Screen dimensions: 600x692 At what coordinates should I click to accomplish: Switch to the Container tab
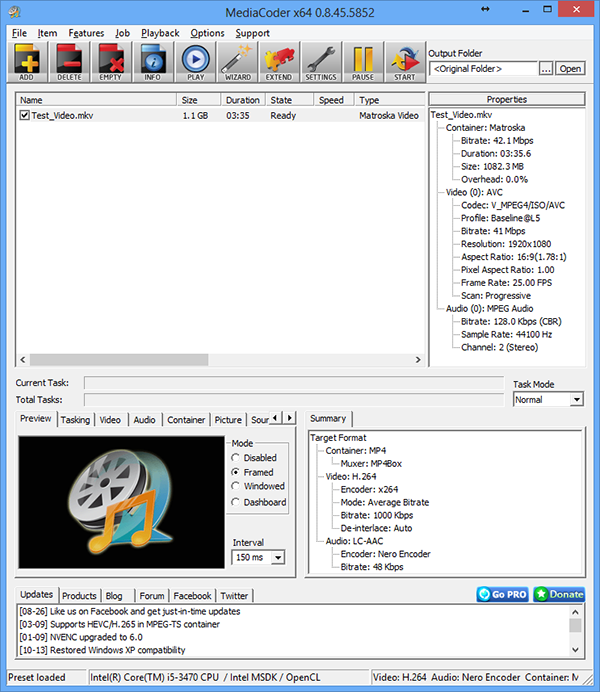(x=186, y=420)
